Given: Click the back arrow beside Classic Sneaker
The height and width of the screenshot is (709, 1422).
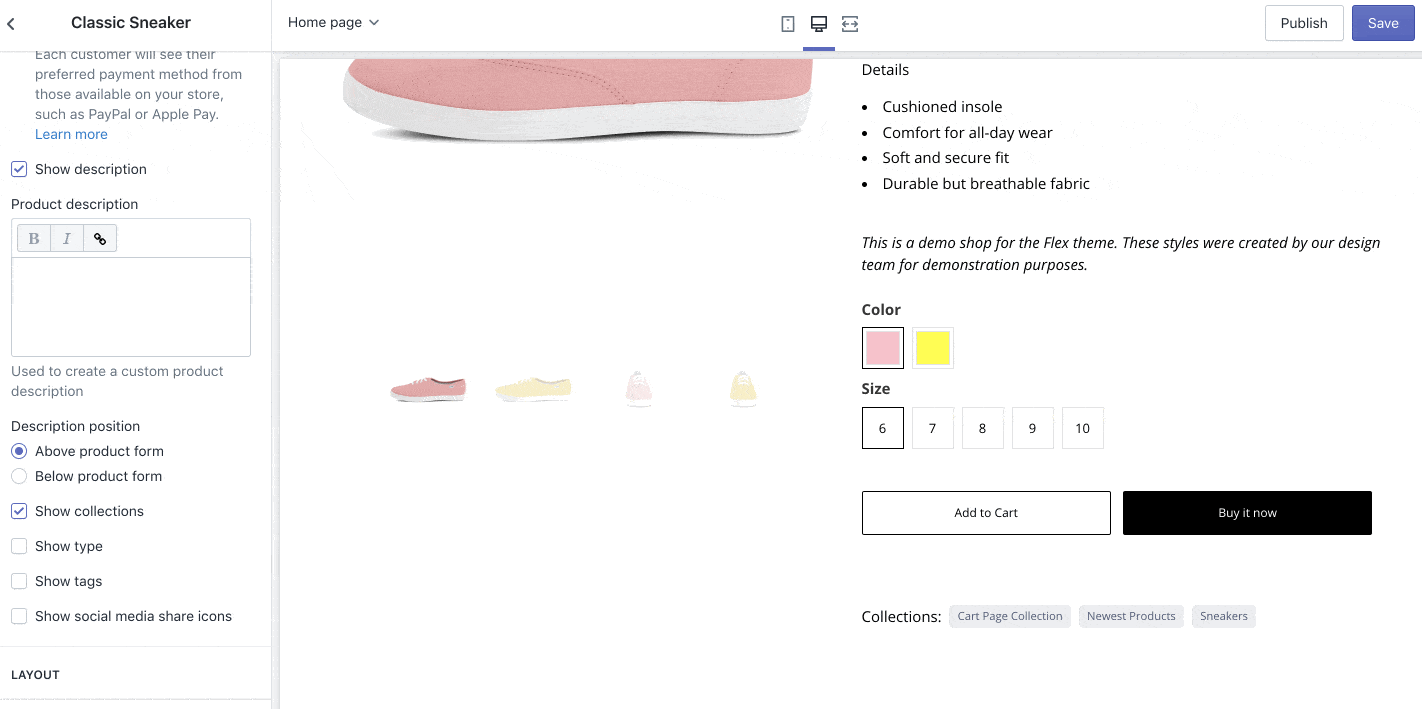Looking at the screenshot, I should pos(11,23).
